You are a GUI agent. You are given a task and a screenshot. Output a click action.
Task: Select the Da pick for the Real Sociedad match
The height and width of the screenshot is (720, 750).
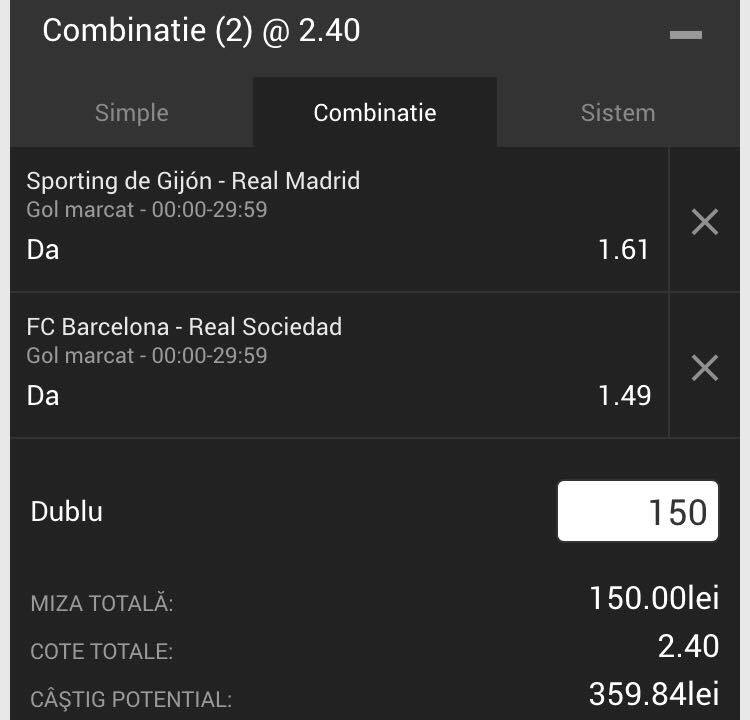click(x=43, y=396)
